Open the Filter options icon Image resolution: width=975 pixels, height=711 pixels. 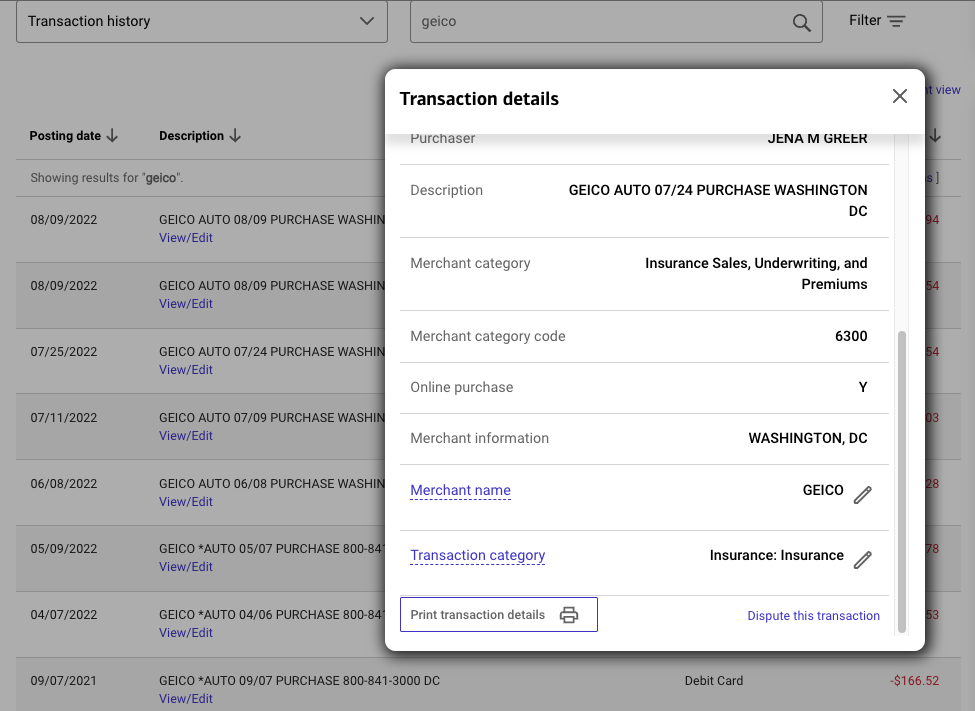coord(895,21)
